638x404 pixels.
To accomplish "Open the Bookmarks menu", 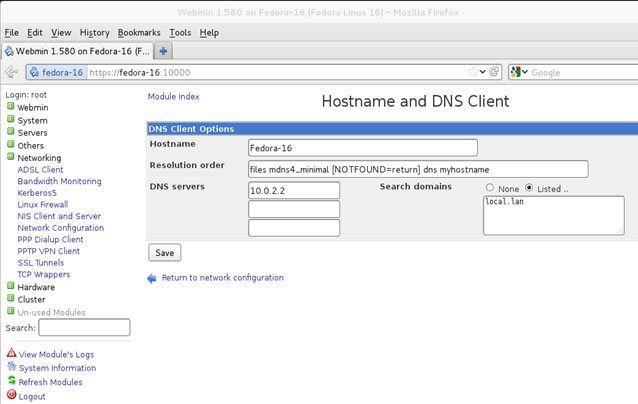I will pos(139,33).
